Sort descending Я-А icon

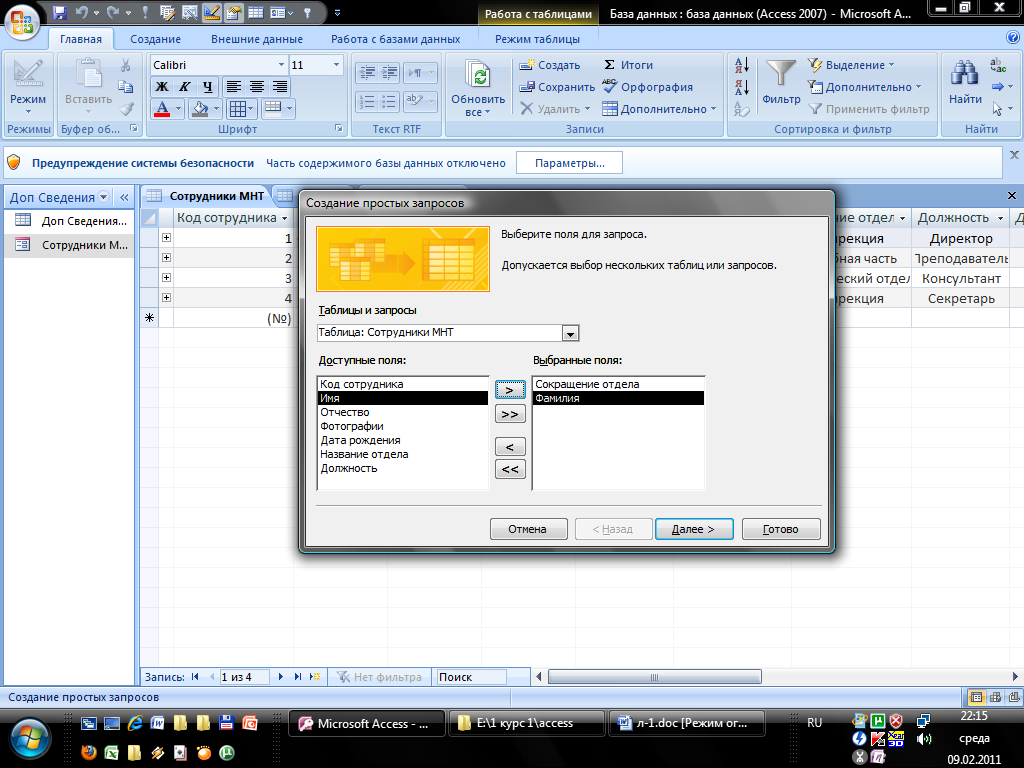point(742,87)
